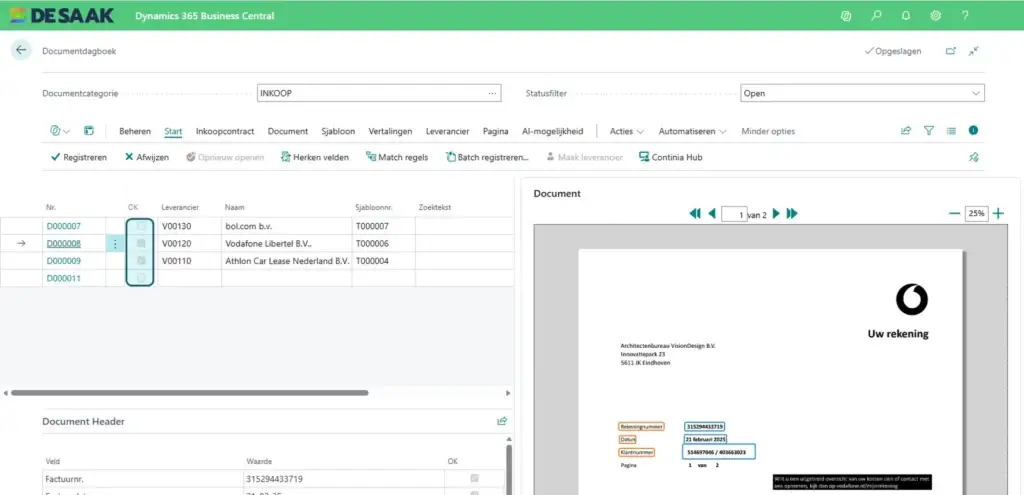Open the Leverancier menu

coord(447,131)
